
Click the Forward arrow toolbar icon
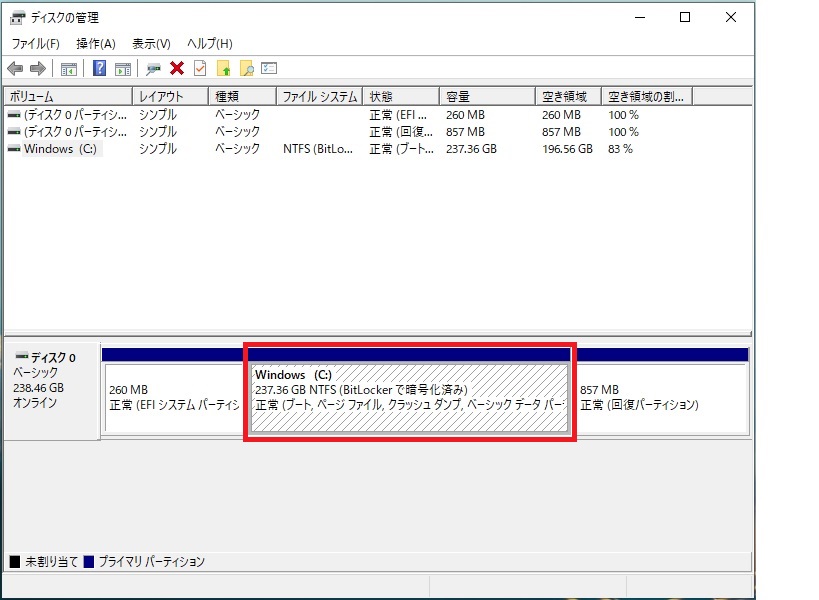[38, 69]
